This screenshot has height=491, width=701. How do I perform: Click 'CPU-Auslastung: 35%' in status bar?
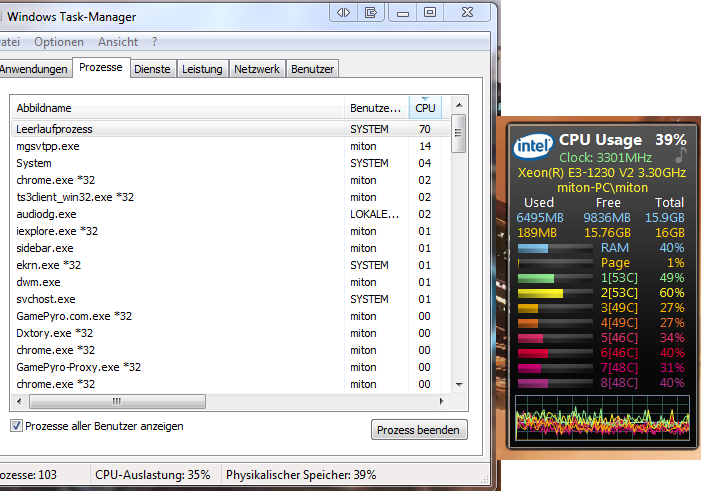tap(152, 474)
